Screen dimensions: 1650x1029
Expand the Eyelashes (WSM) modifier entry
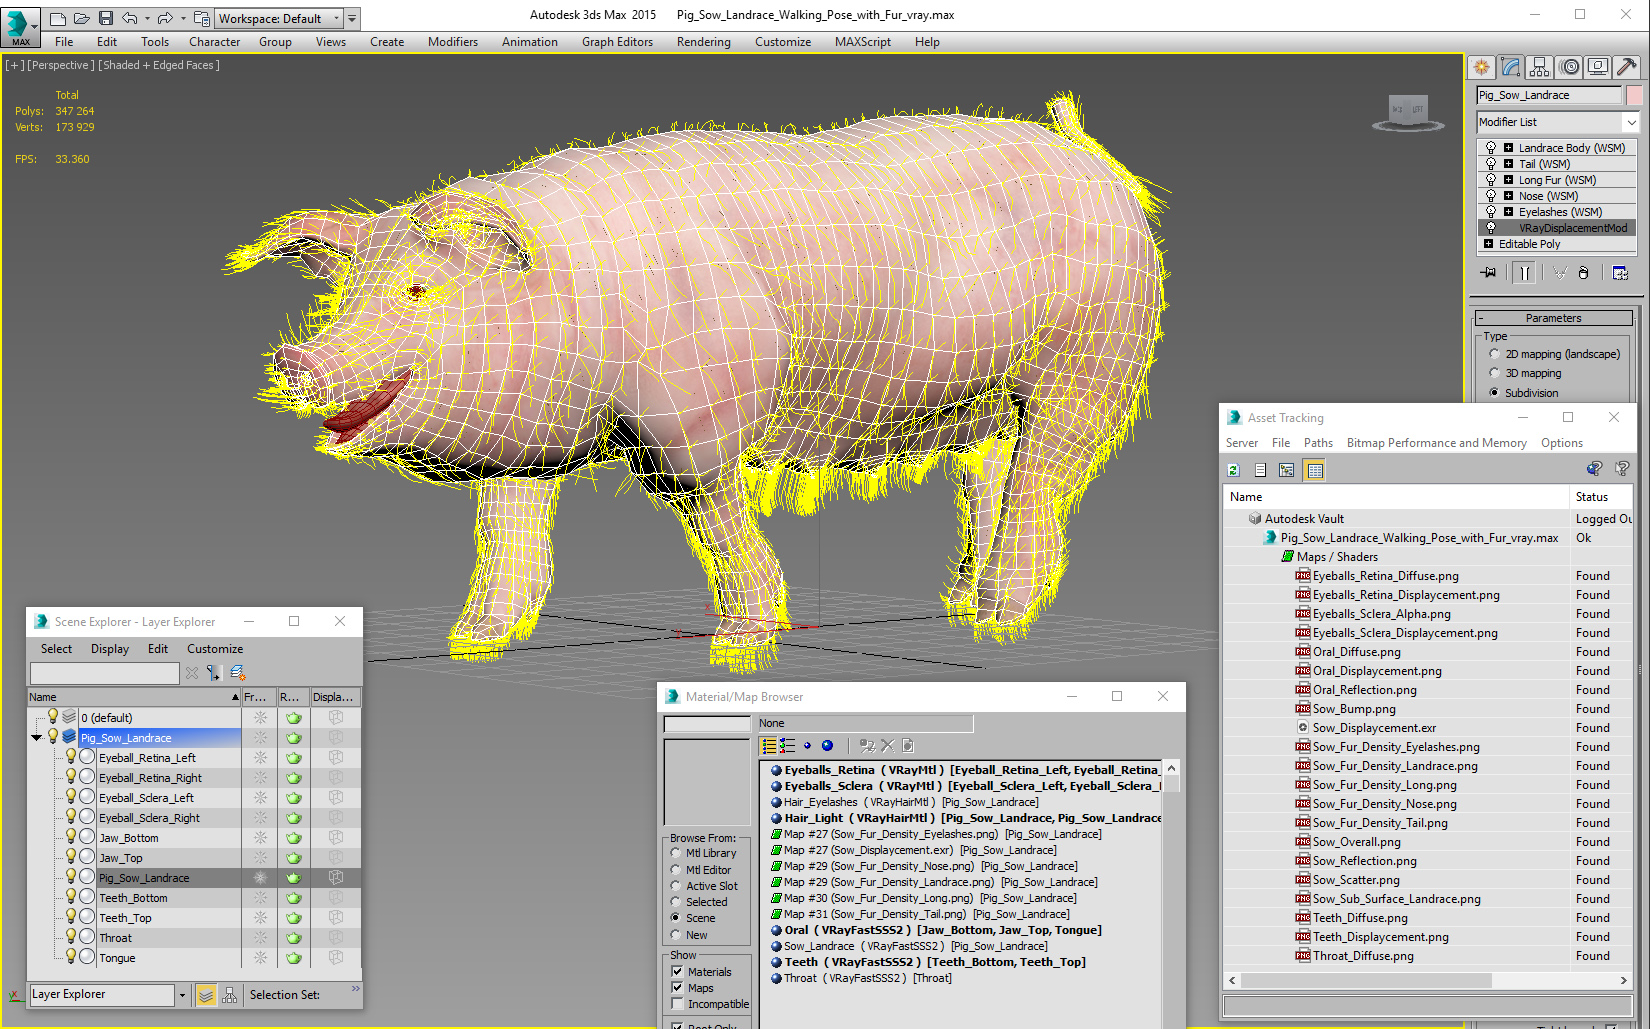coord(1508,212)
